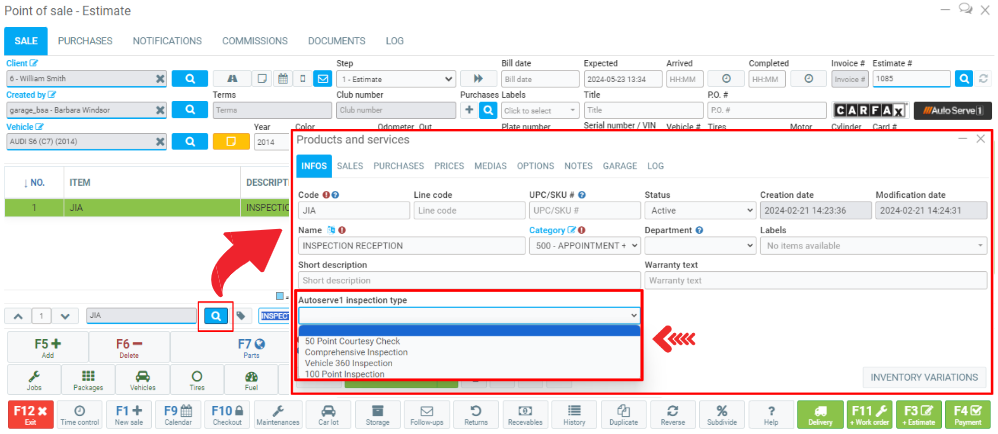The image size is (998, 434).
Task: Select Comprehensive Inspection from the list
Action: 357,352
